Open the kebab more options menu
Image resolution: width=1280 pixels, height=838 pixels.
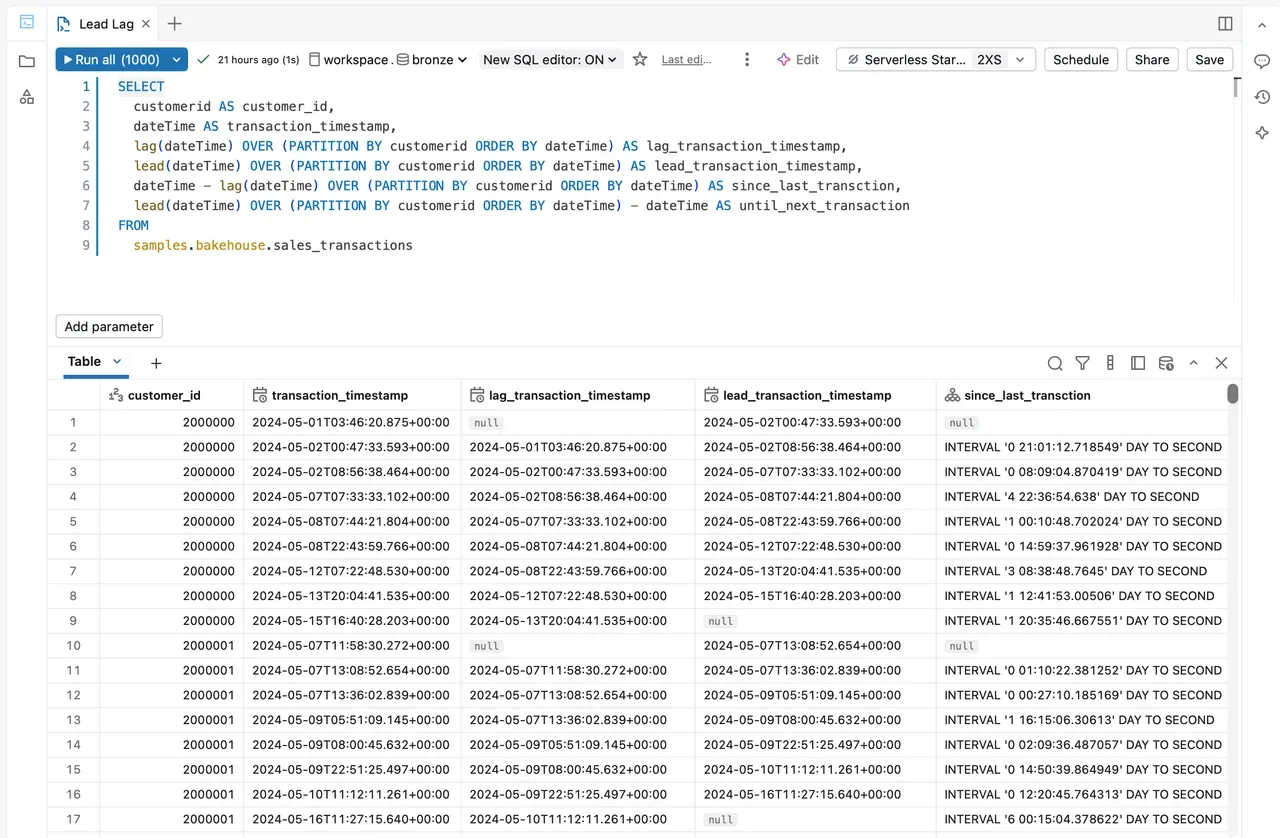point(747,60)
